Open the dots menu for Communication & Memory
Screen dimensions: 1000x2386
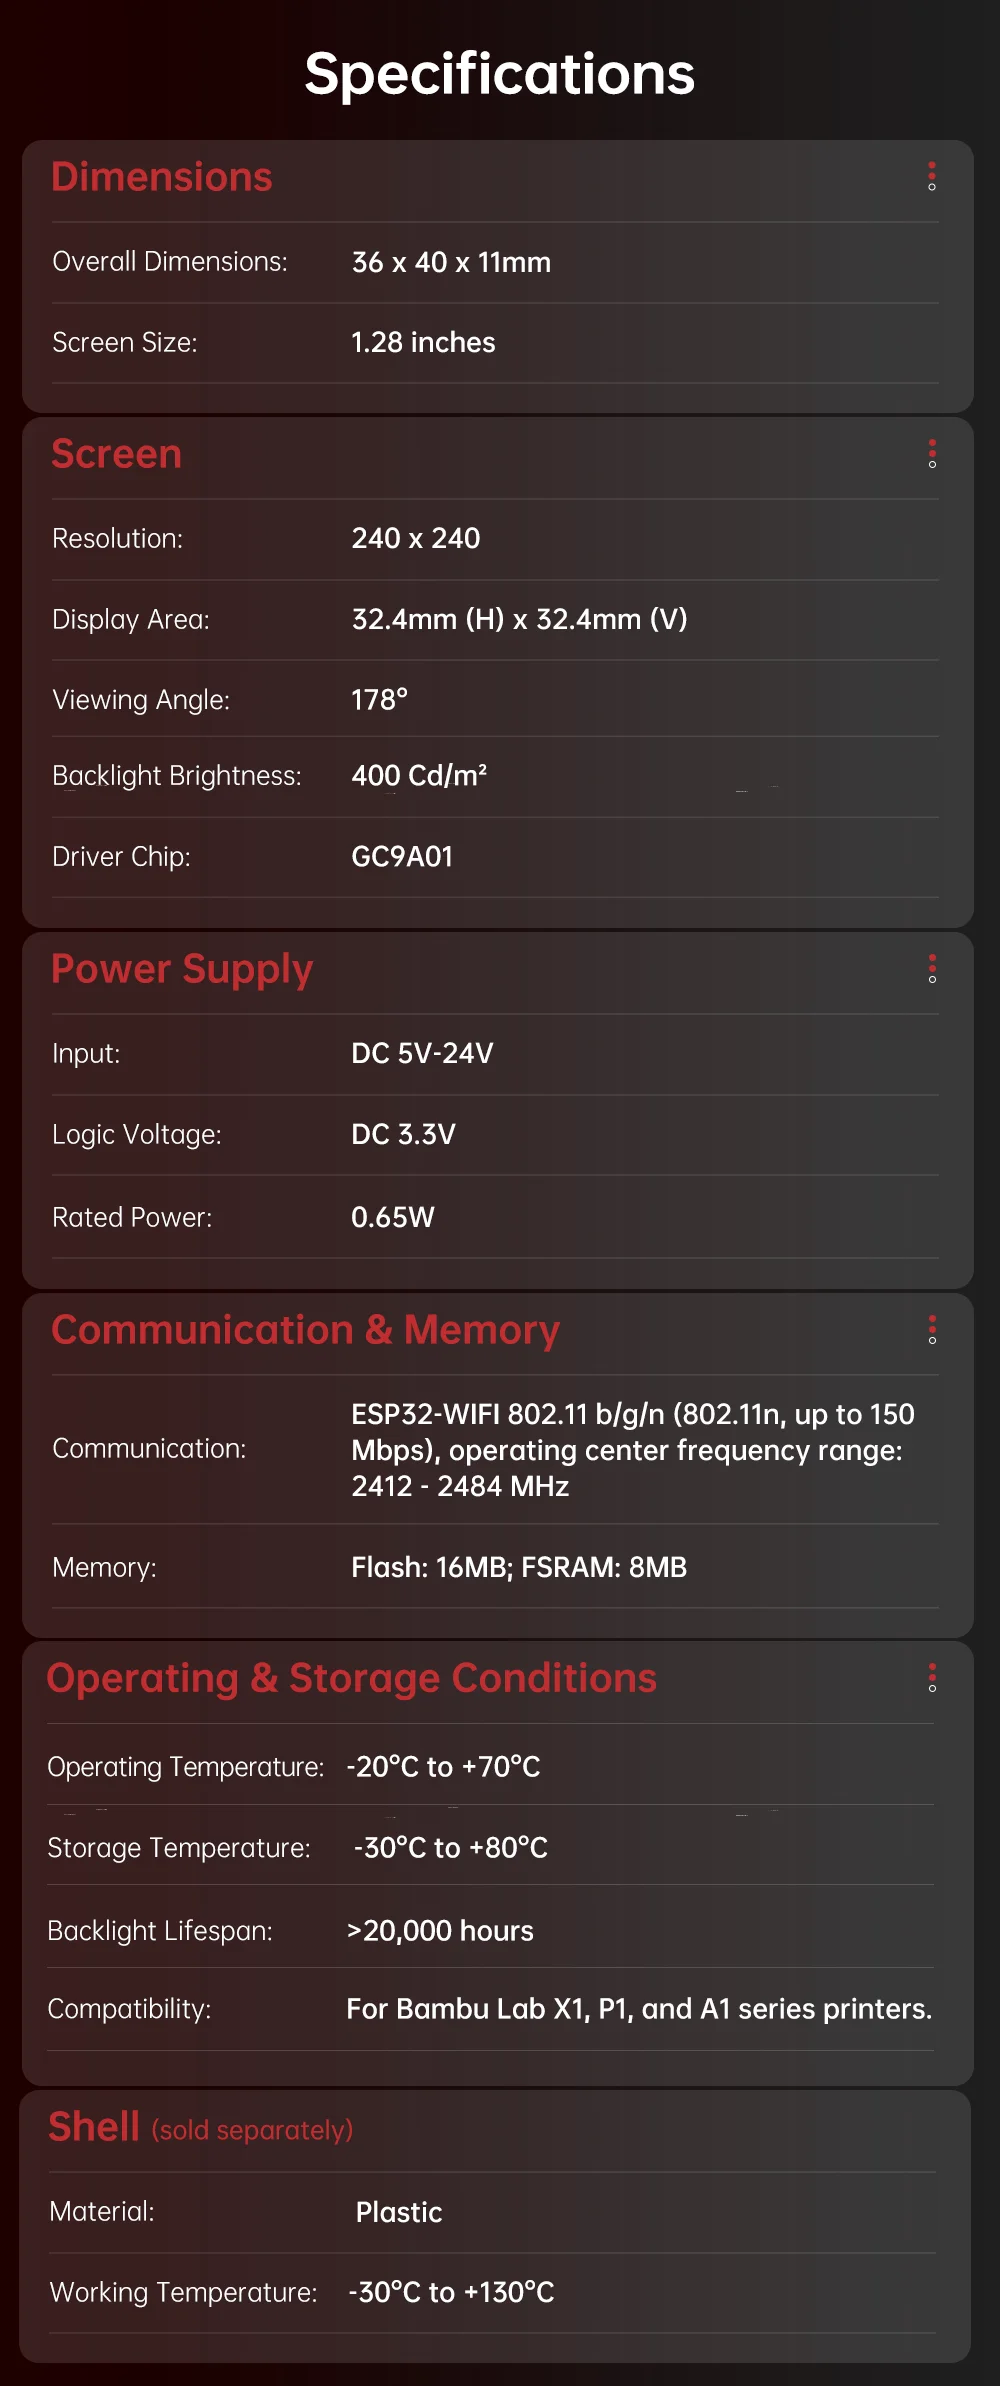click(x=932, y=1330)
